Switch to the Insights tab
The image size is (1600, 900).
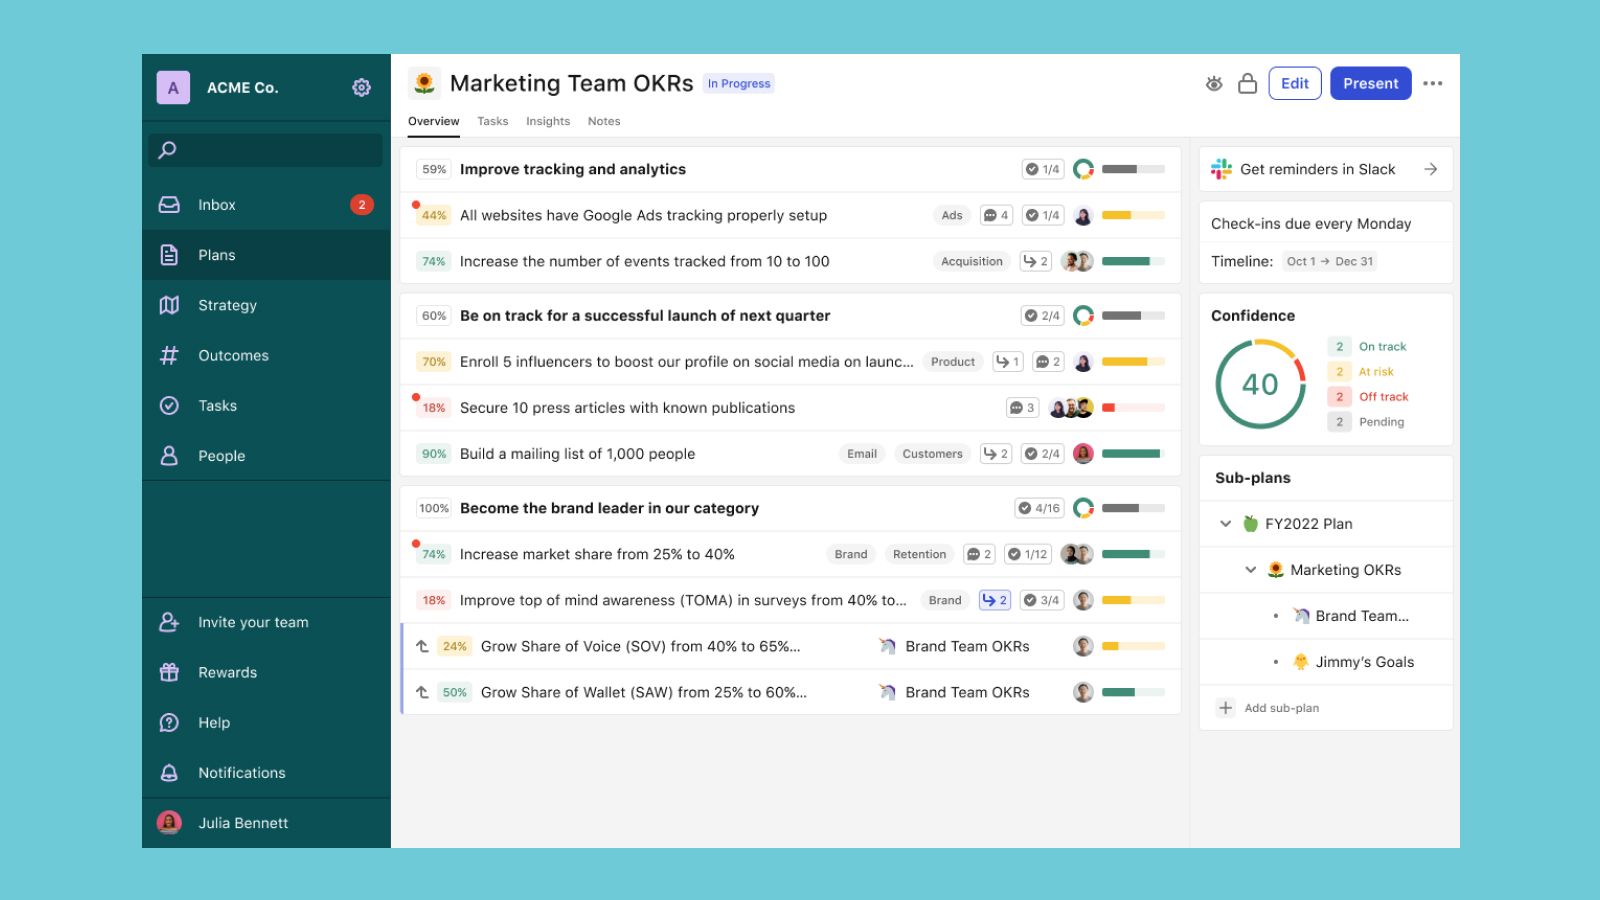tap(548, 120)
